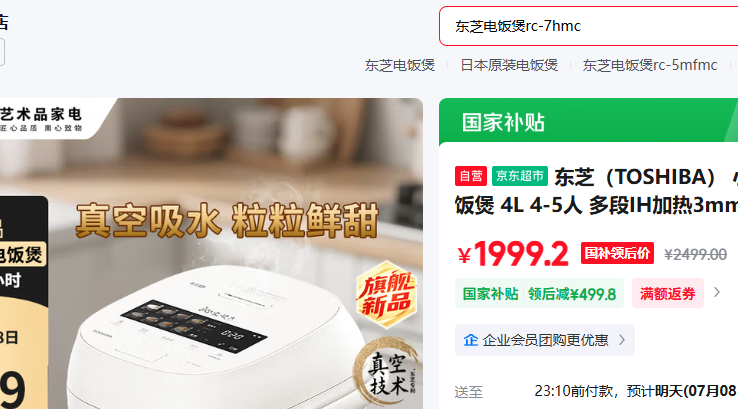Select suggested search 日本原装电饭煲

pyautogui.click(x=509, y=65)
